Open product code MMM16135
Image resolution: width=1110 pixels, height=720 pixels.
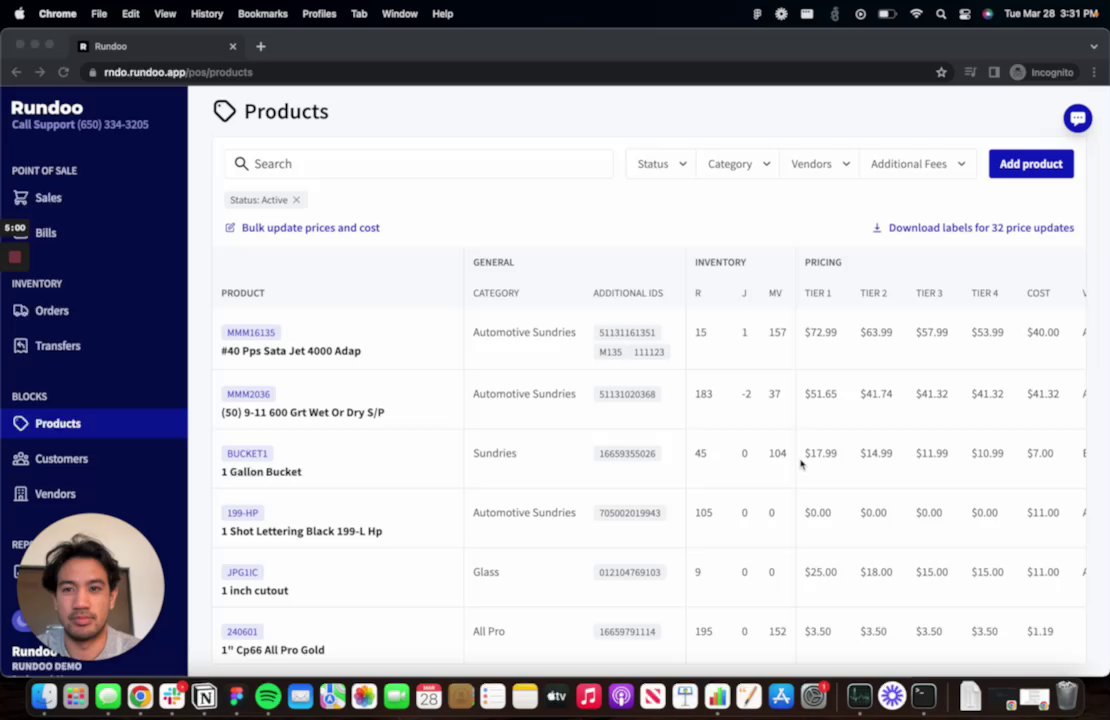(251, 332)
